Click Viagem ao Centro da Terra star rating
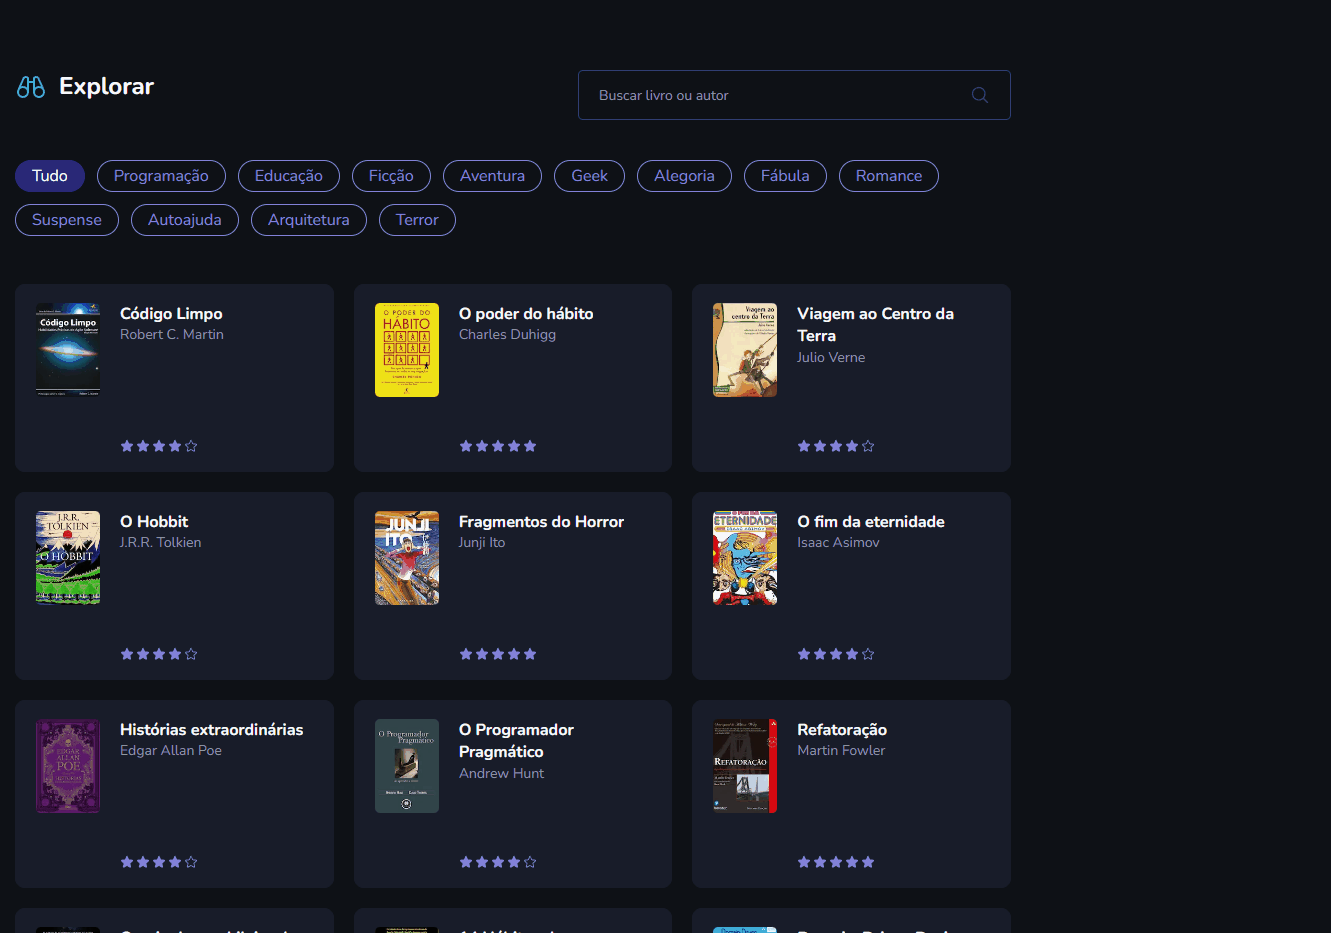 [836, 446]
